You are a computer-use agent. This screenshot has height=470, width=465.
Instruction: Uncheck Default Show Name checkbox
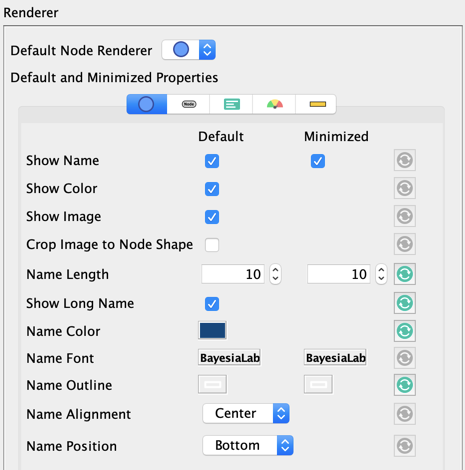[x=212, y=161]
